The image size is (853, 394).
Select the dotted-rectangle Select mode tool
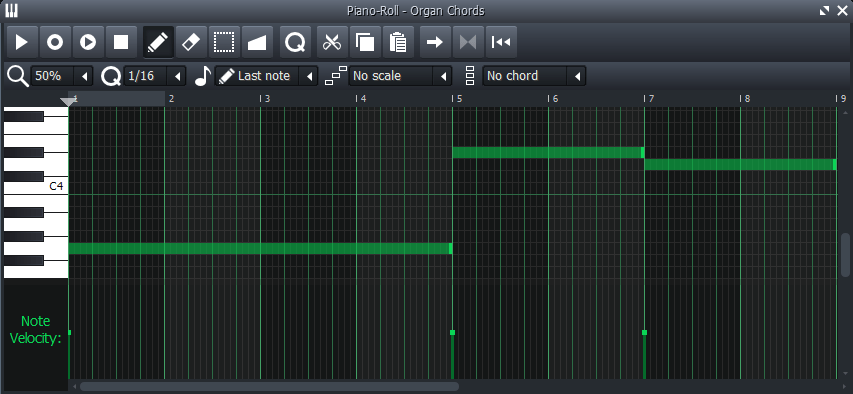click(x=224, y=42)
